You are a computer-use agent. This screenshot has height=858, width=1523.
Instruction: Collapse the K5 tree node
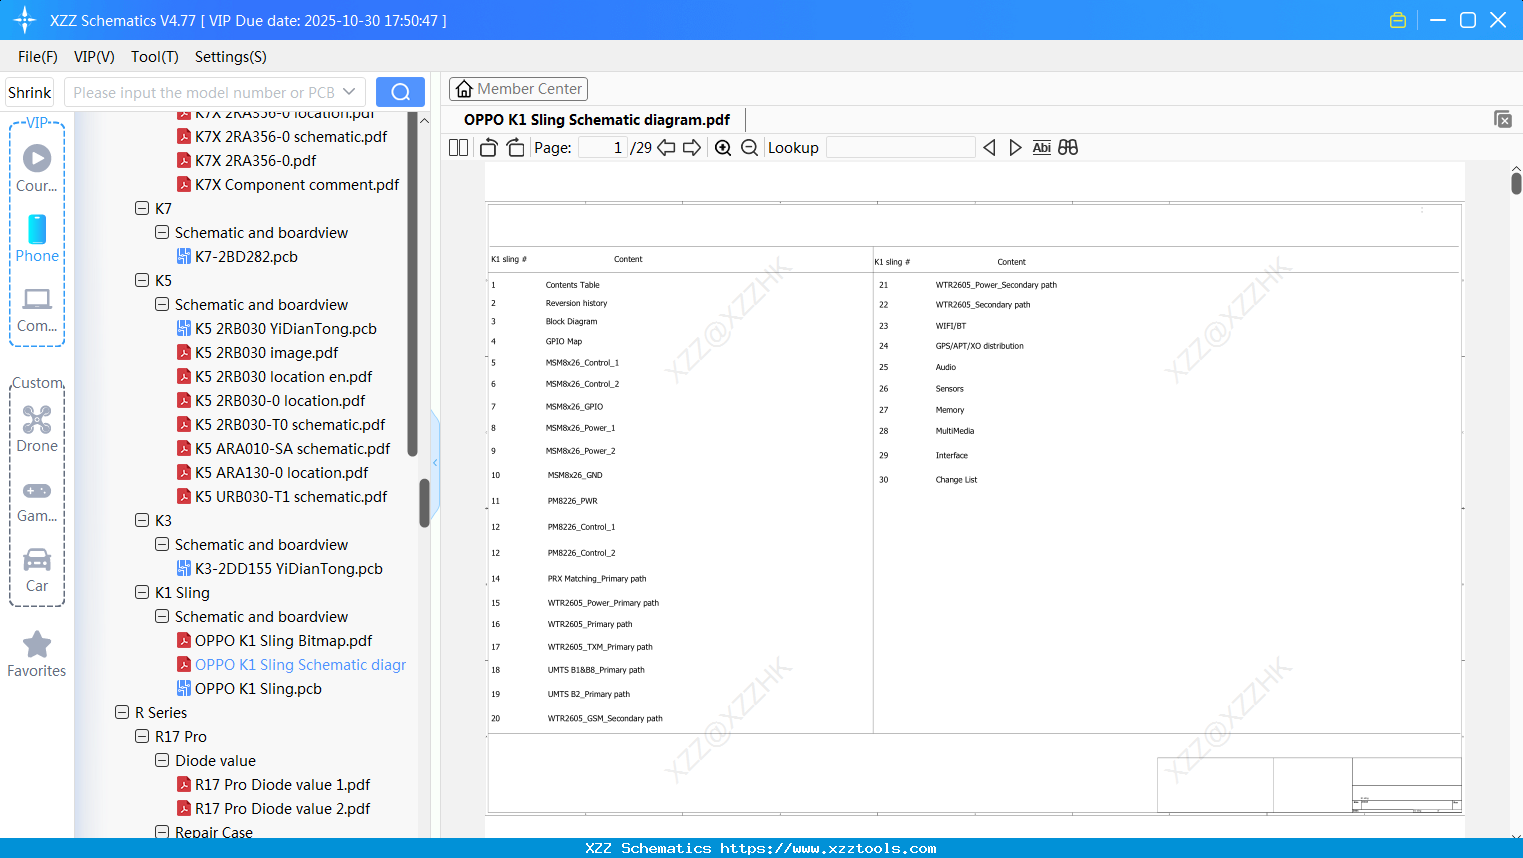point(142,281)
